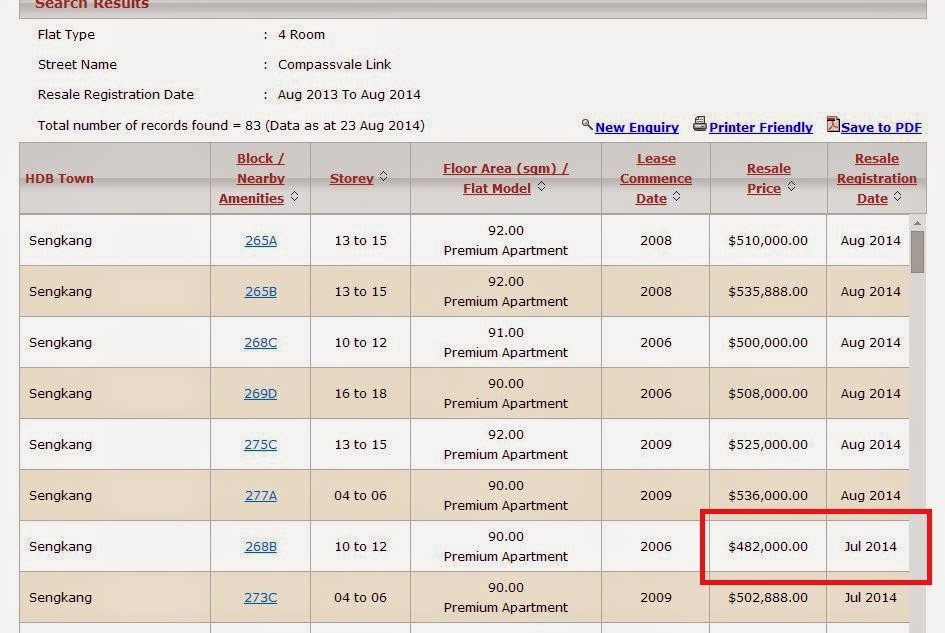Screen dimensions: 945x633
Task: Click the 16 to 18 storey cell
Action: point(360,394)
